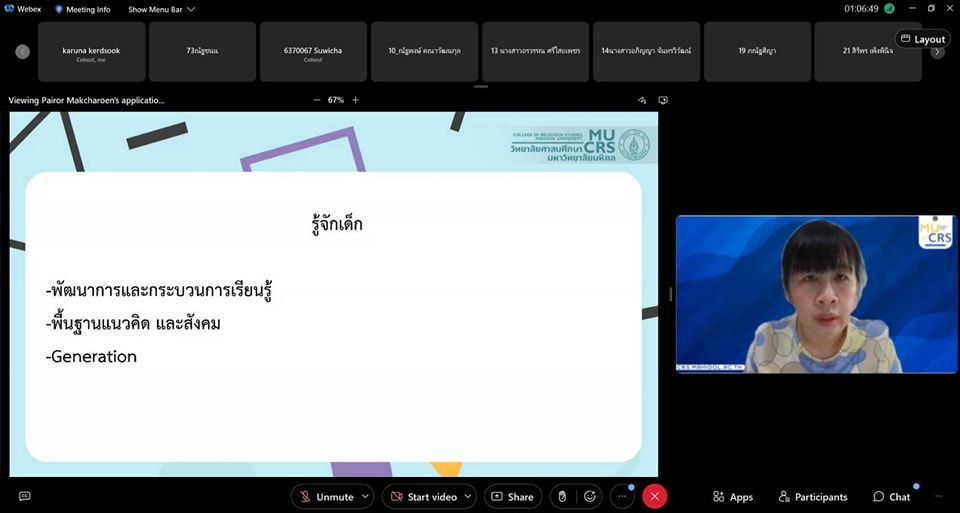
Task: Unmute the microphone
Action: [x=325, y=497]
